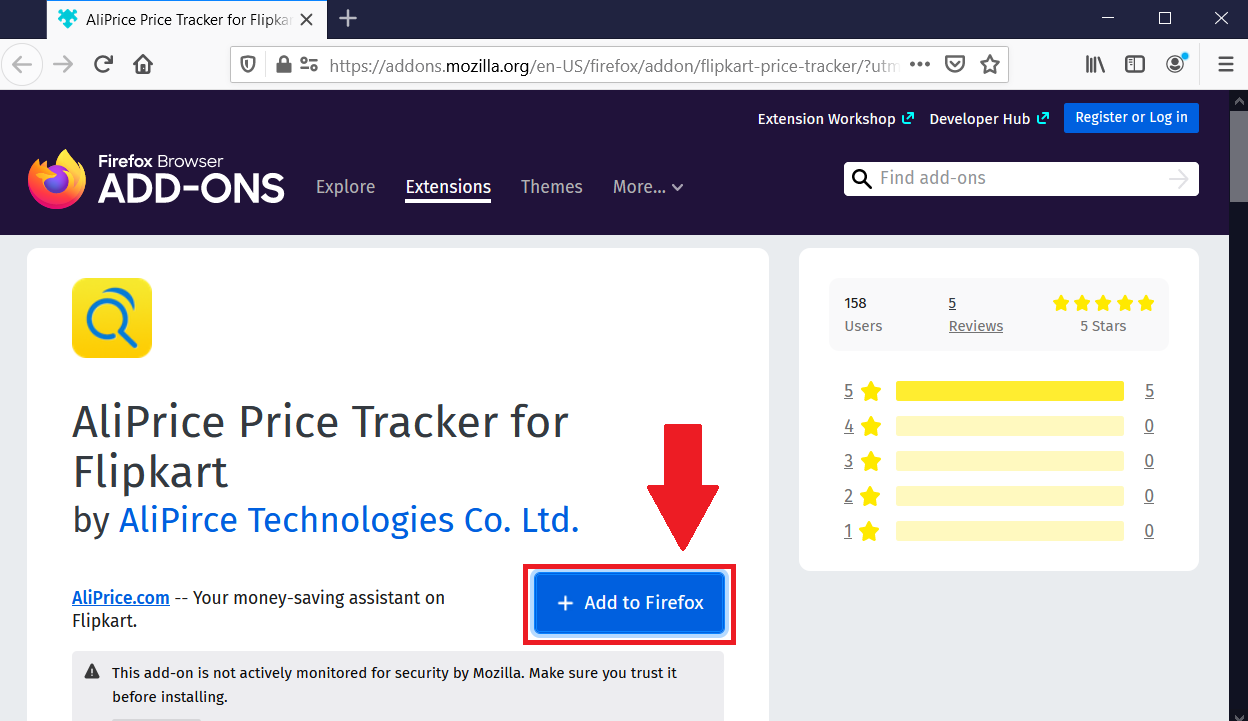Go back with the browser back arrow

[22, 65]
